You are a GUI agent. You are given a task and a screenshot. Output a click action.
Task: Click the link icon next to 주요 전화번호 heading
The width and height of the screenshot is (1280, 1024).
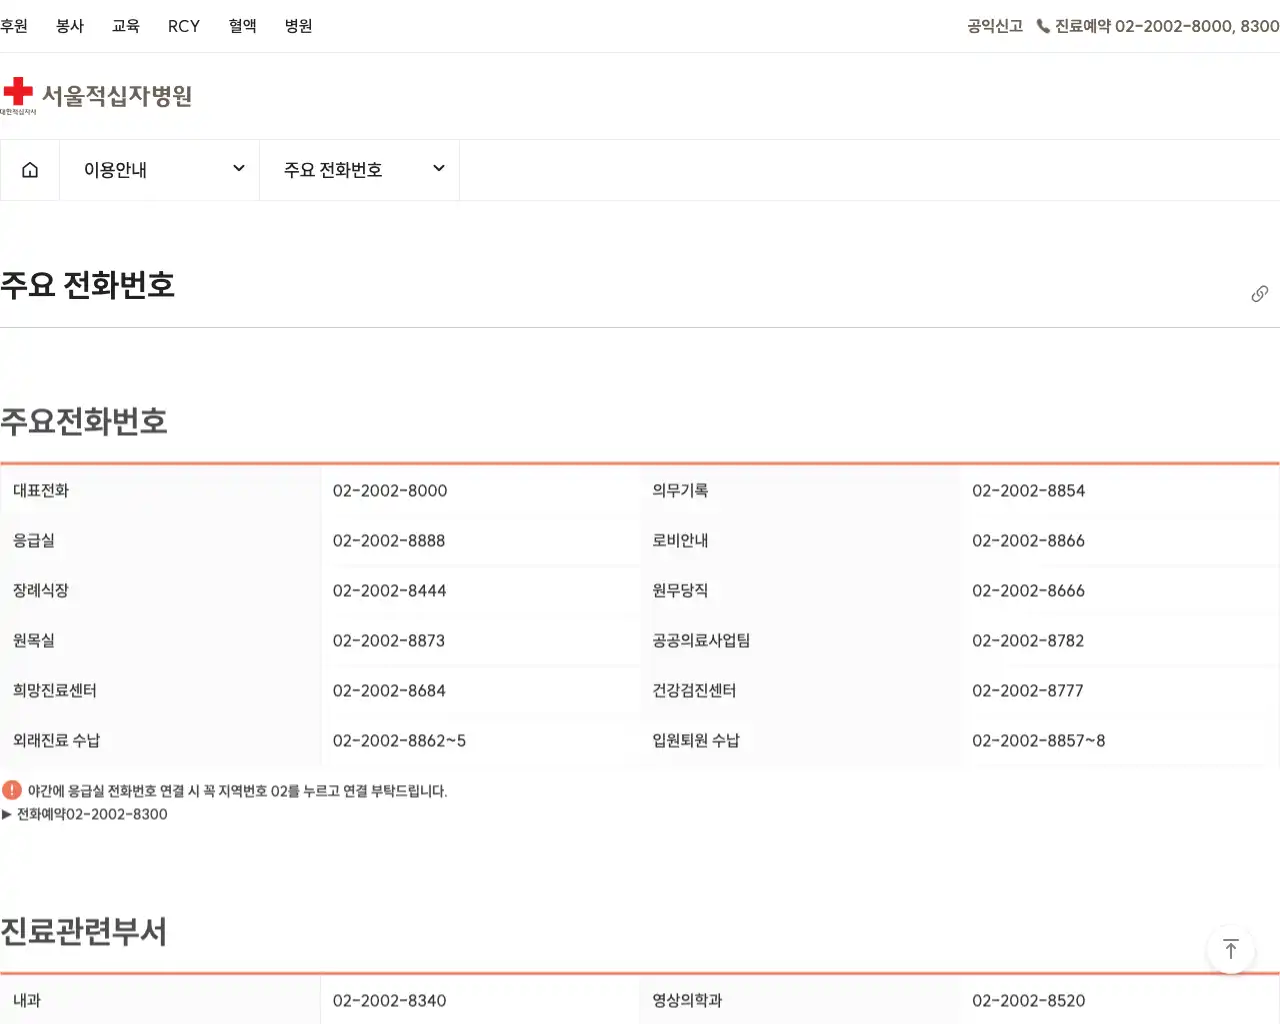tap(1259, 293)
